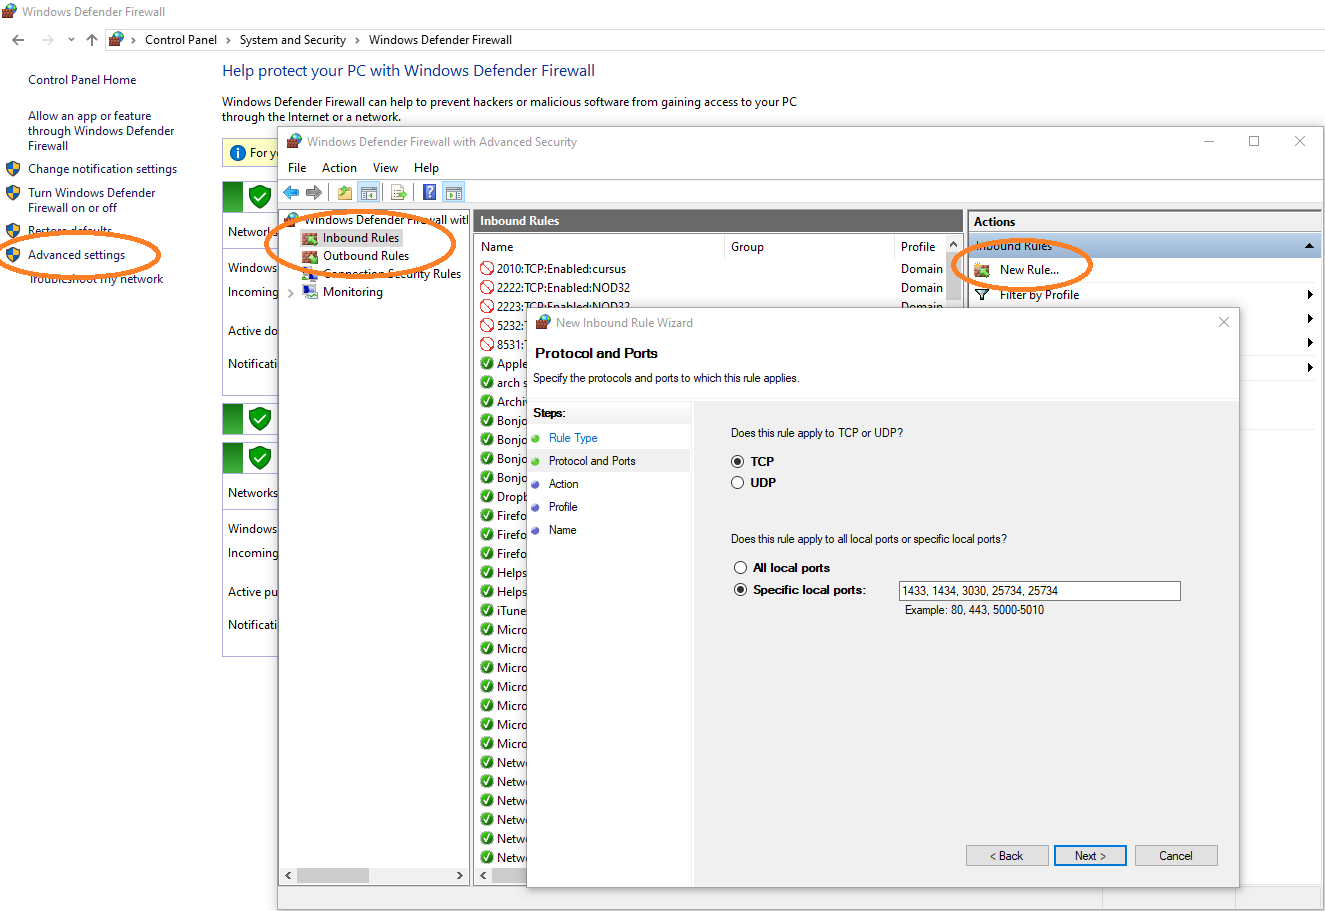Viewport: 1325px width, 911px height.
Task: Expand the Filter by Profile submenu arrow
Action: click(1310, 295)
